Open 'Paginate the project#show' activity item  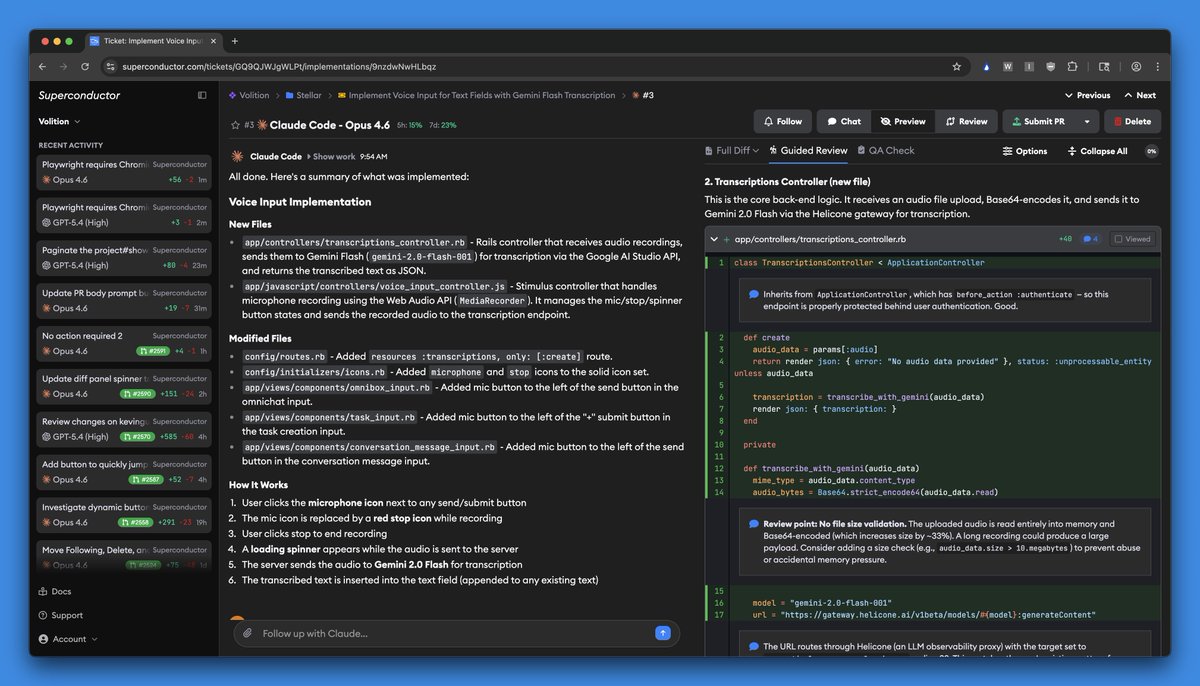pos(124,257)
